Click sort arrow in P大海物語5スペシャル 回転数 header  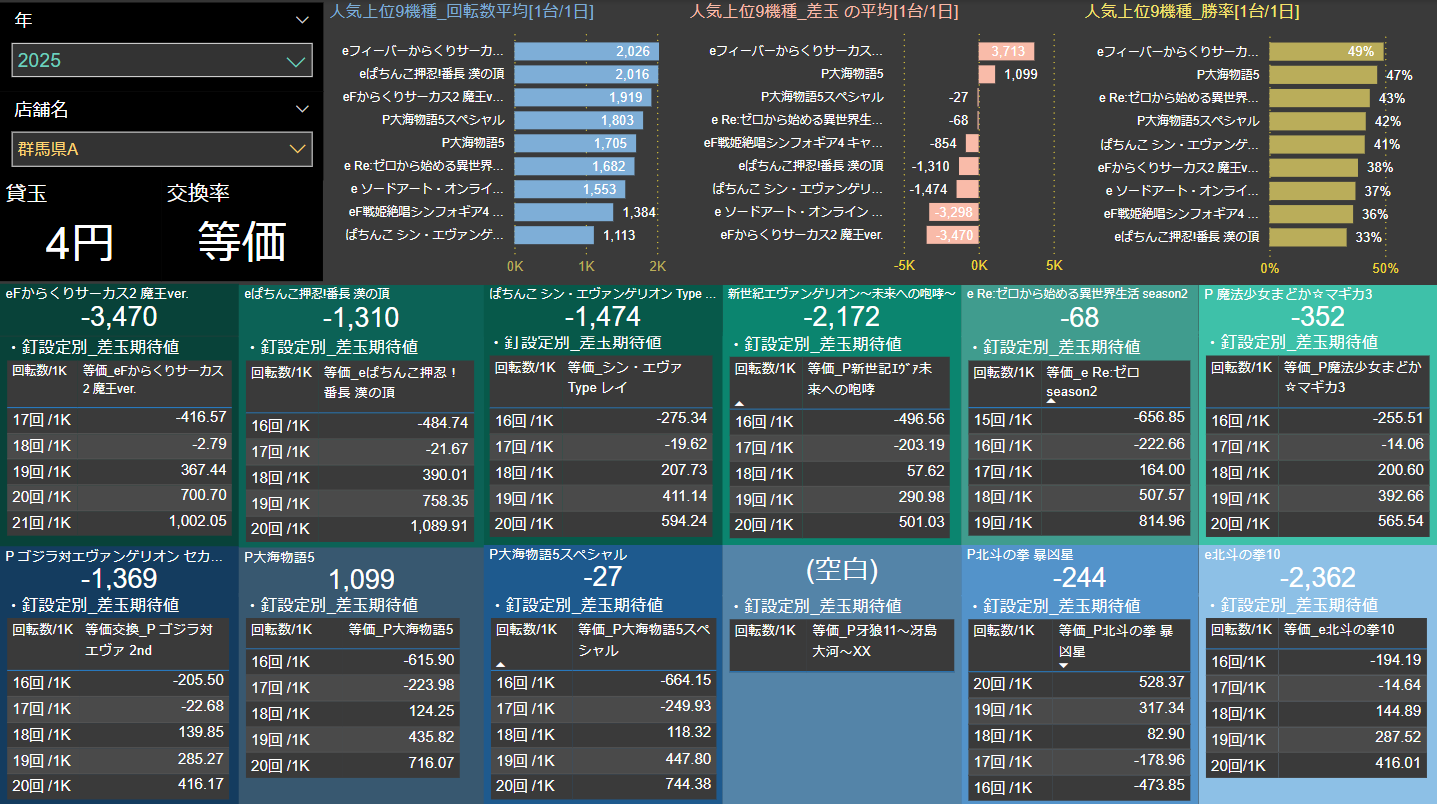[x=500, y=663]
